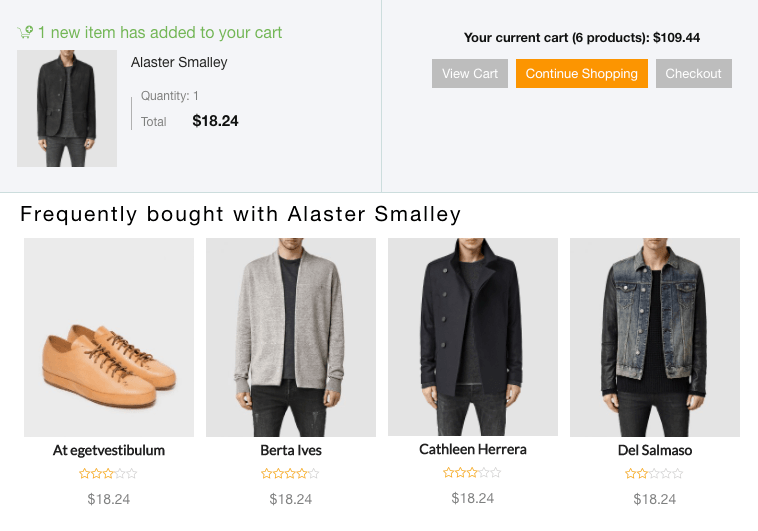Screen dimensions: 758x531
Task: Open the Berta Ives product title
Action: coord(291,450)
